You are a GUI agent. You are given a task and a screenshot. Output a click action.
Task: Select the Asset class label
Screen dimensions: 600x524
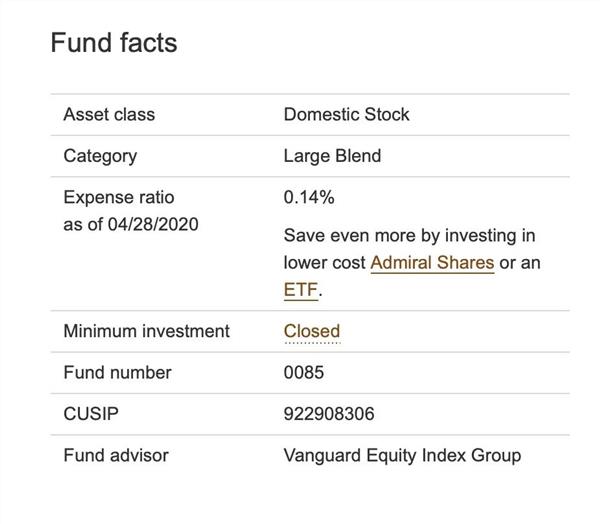tap(109, 114)
